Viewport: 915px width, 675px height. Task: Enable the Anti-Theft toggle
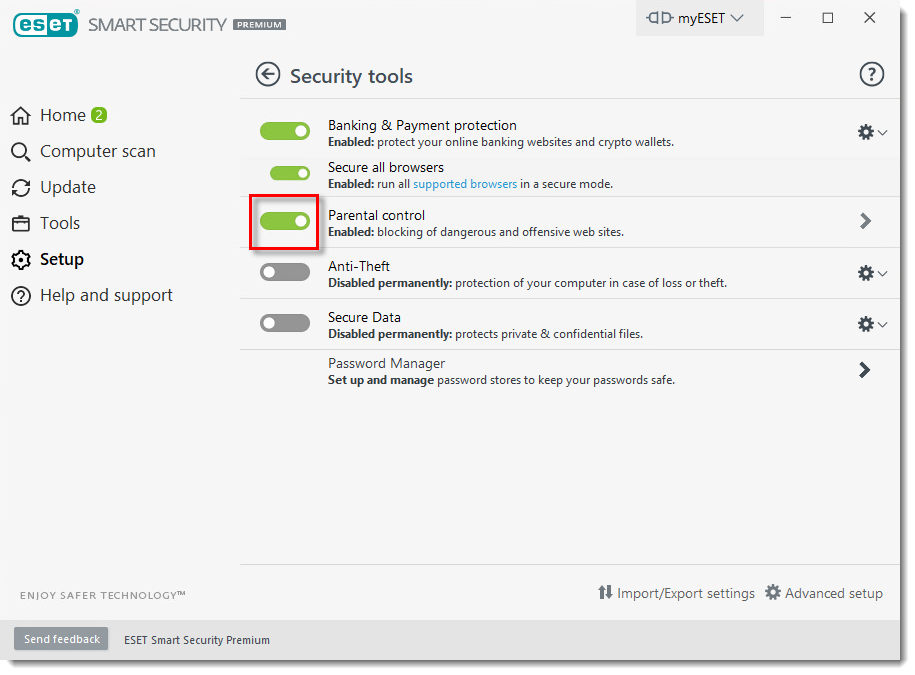tap(284, 271)
